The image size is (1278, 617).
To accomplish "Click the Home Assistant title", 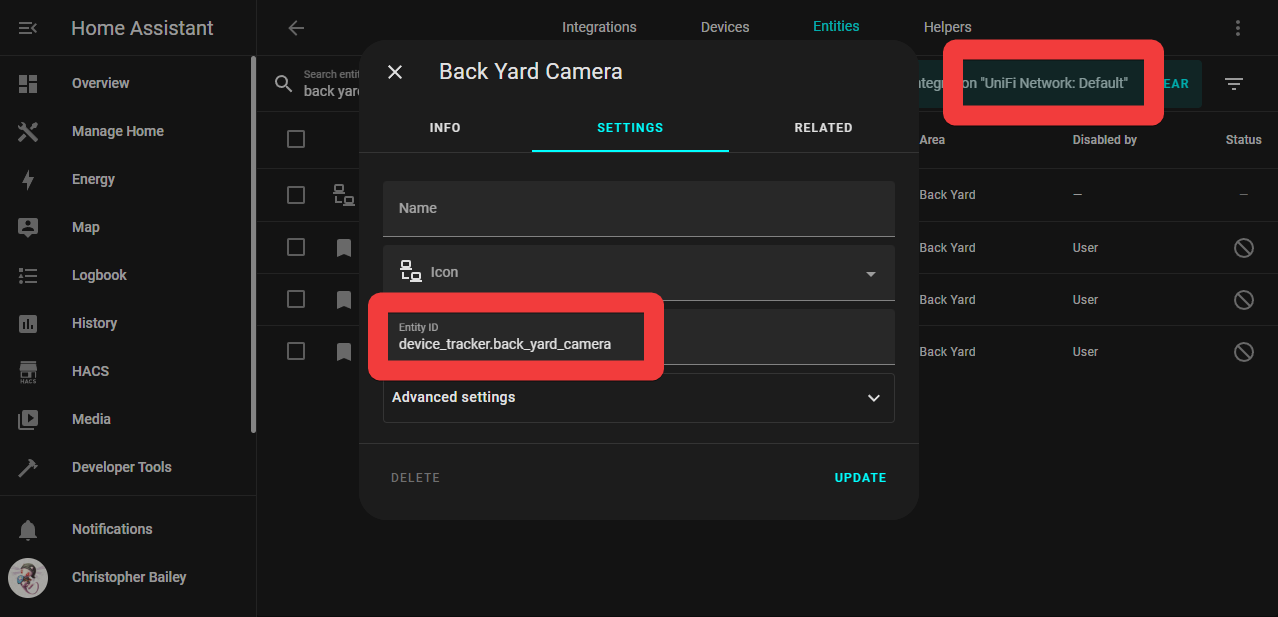I will (142, 28).
